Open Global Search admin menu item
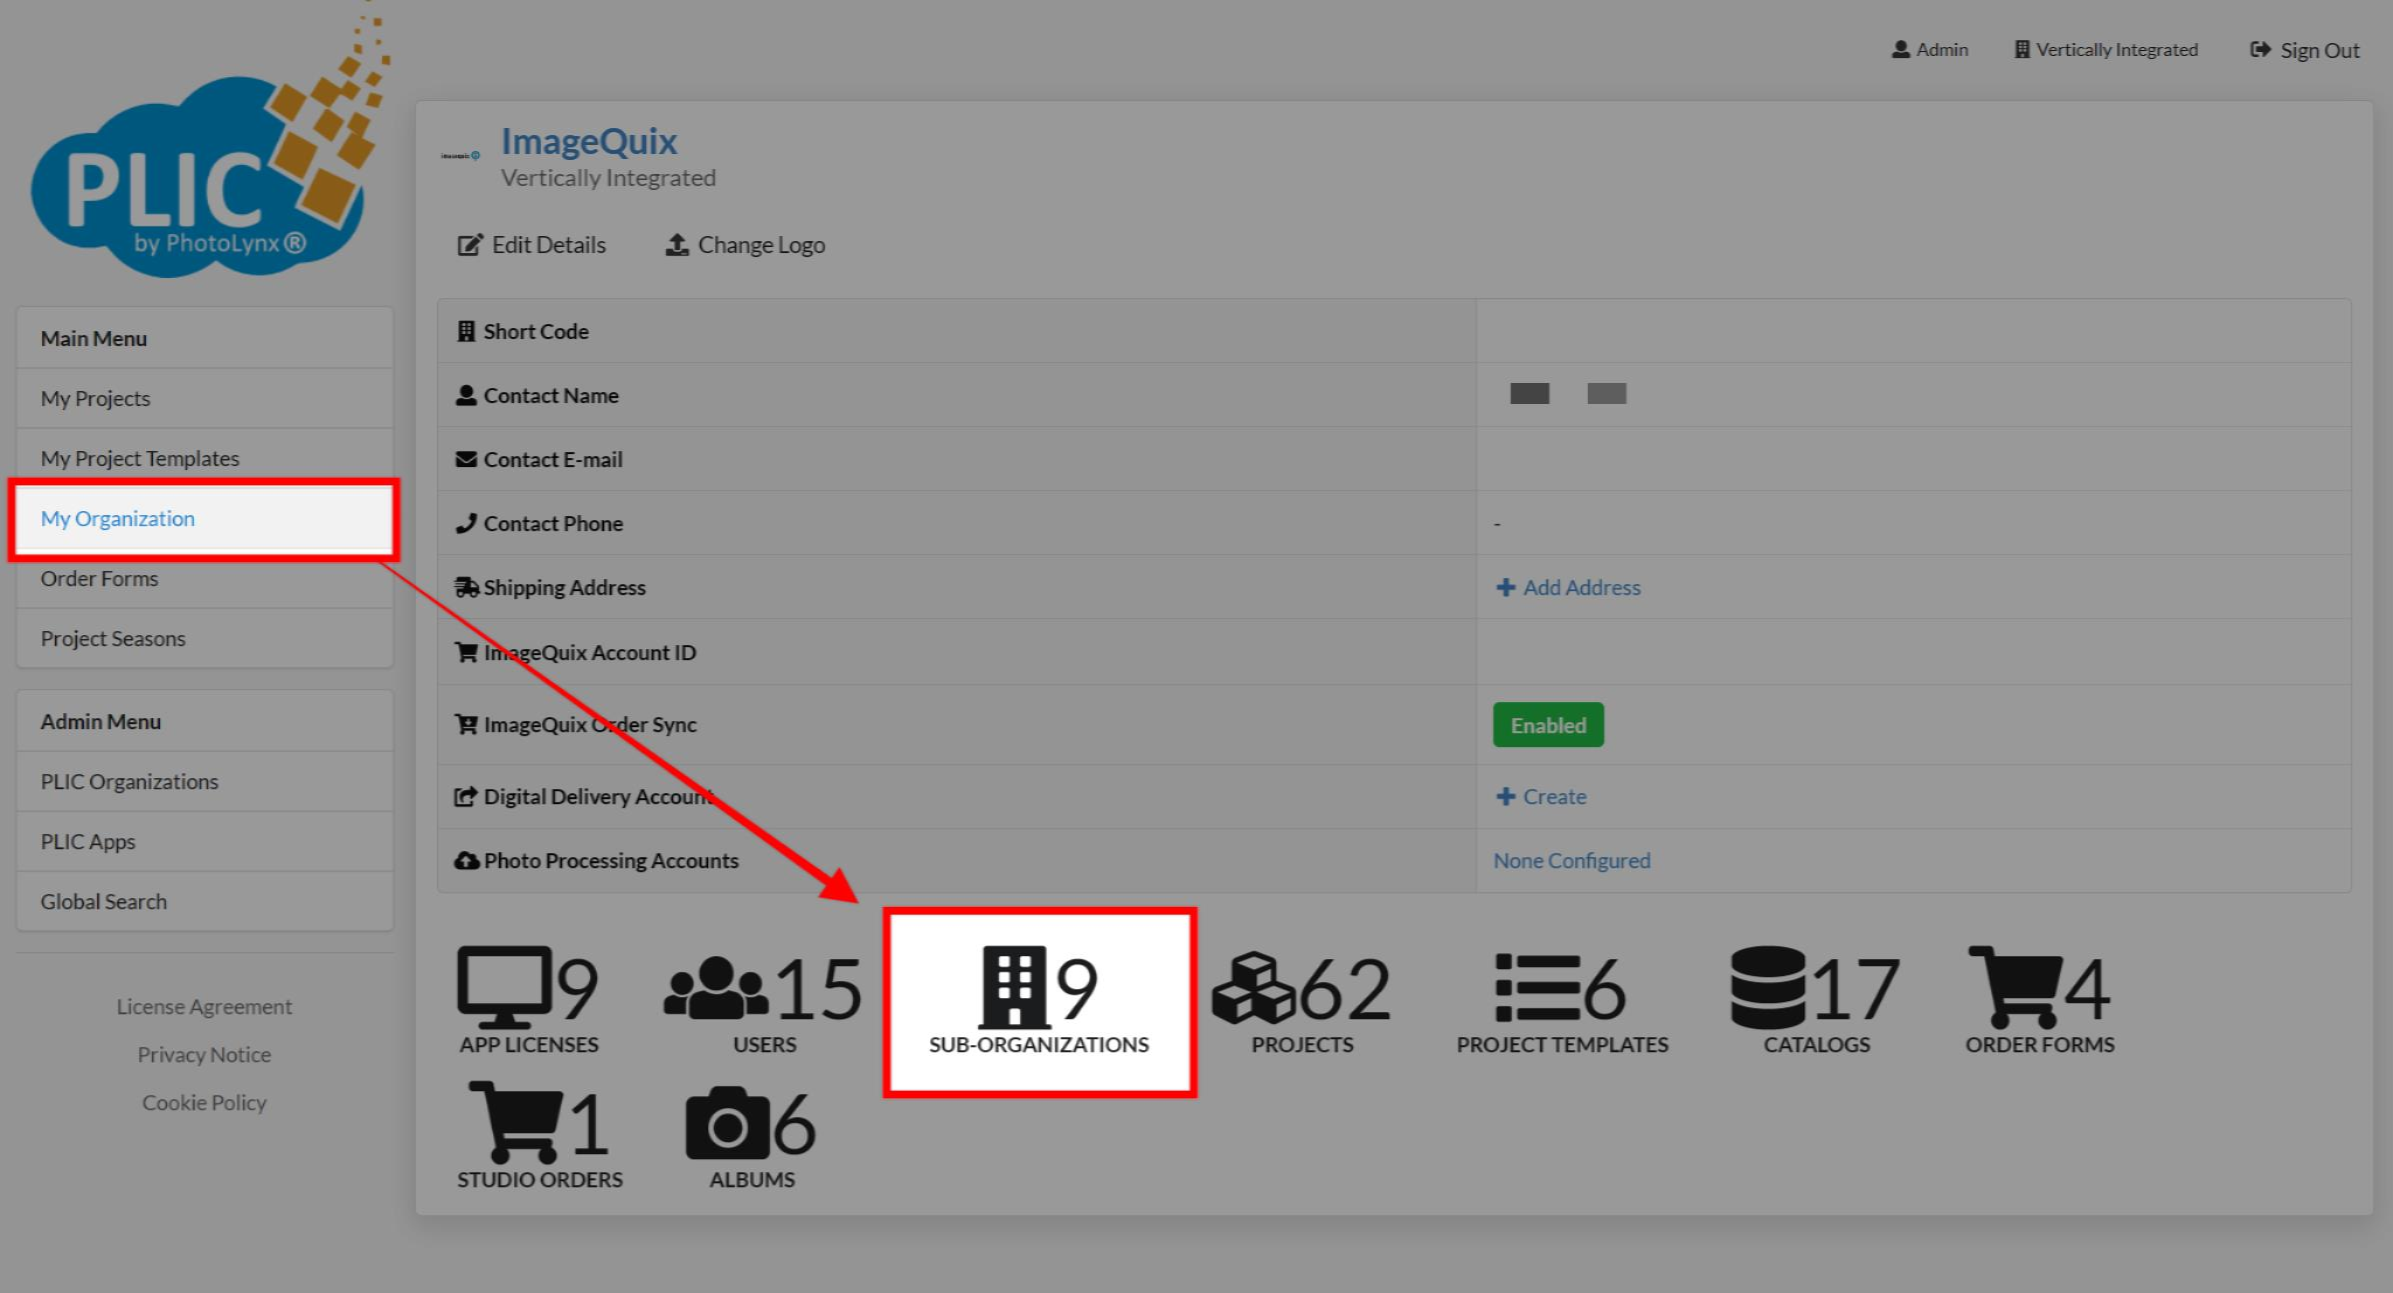This screenshot has width=2393, height=1293. pyautogui.click(x=205, y=901)
